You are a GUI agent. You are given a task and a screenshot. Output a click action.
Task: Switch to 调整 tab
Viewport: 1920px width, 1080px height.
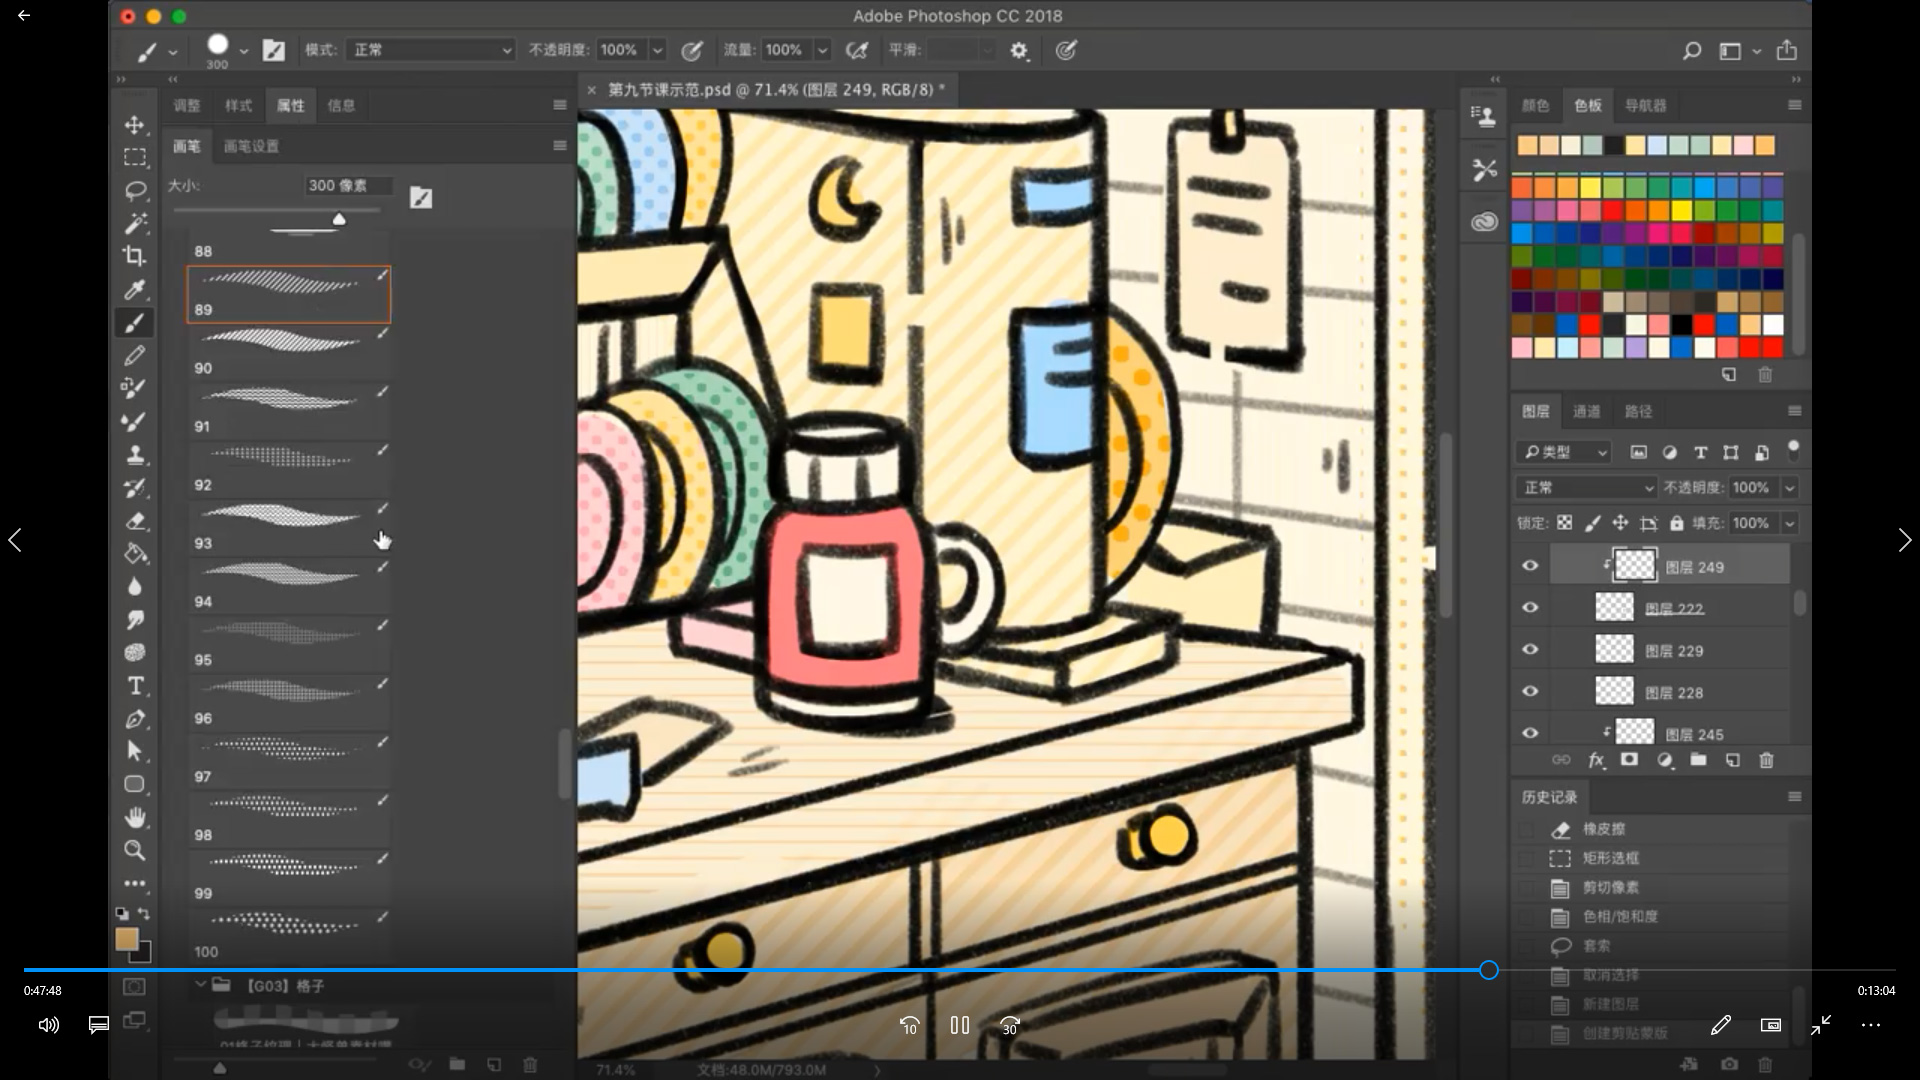coord(187,105)
